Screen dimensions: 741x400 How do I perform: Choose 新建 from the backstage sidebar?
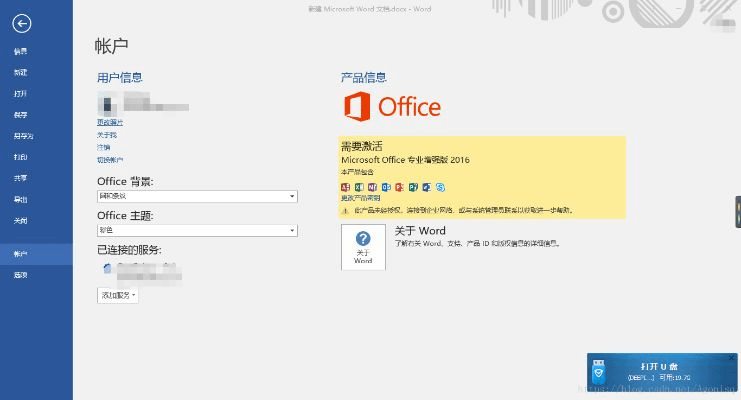coord(20,72)
